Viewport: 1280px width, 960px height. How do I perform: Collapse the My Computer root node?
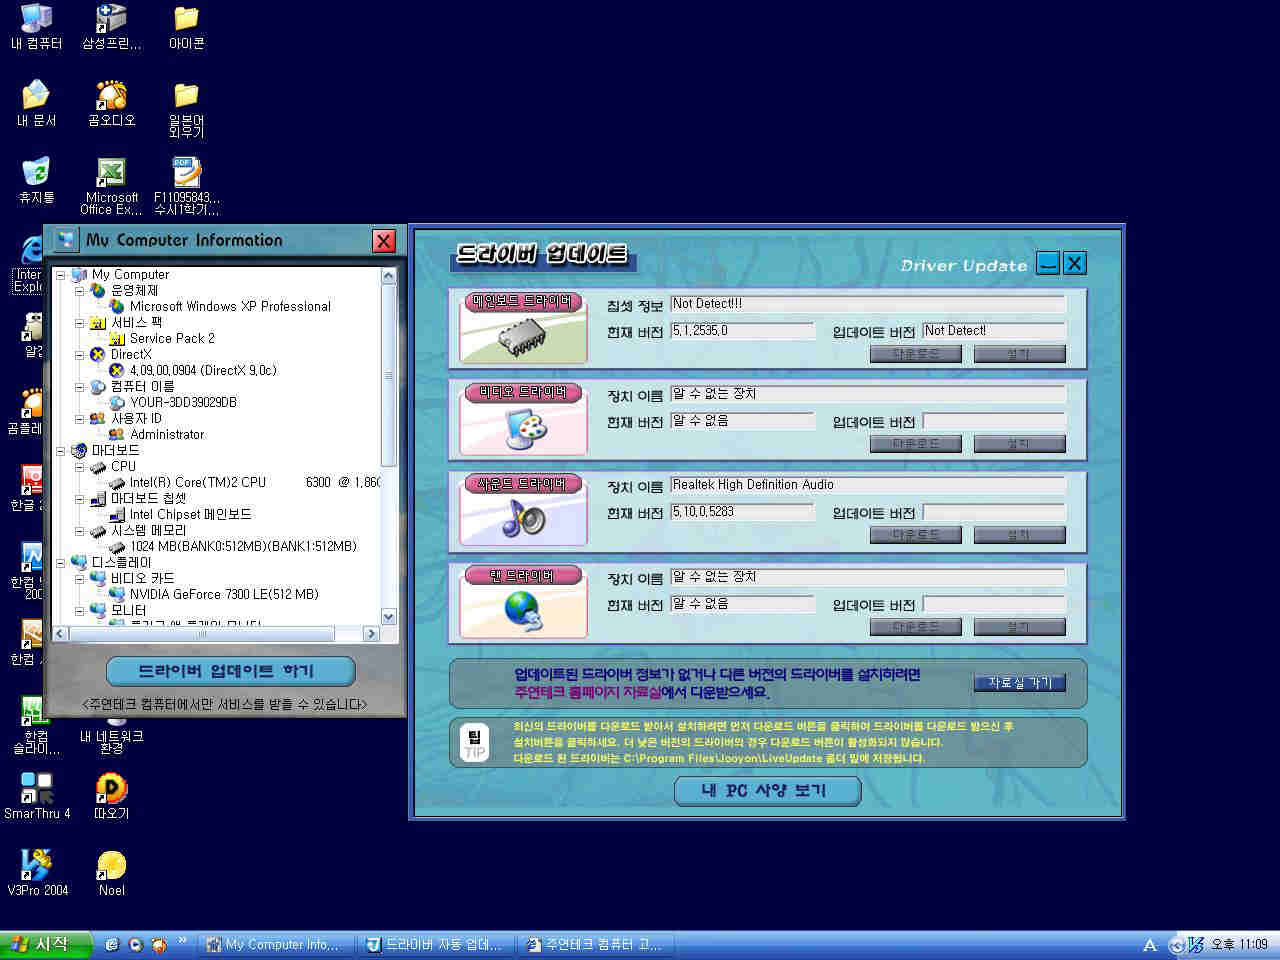pyautogui.click(x=60, y=274)
